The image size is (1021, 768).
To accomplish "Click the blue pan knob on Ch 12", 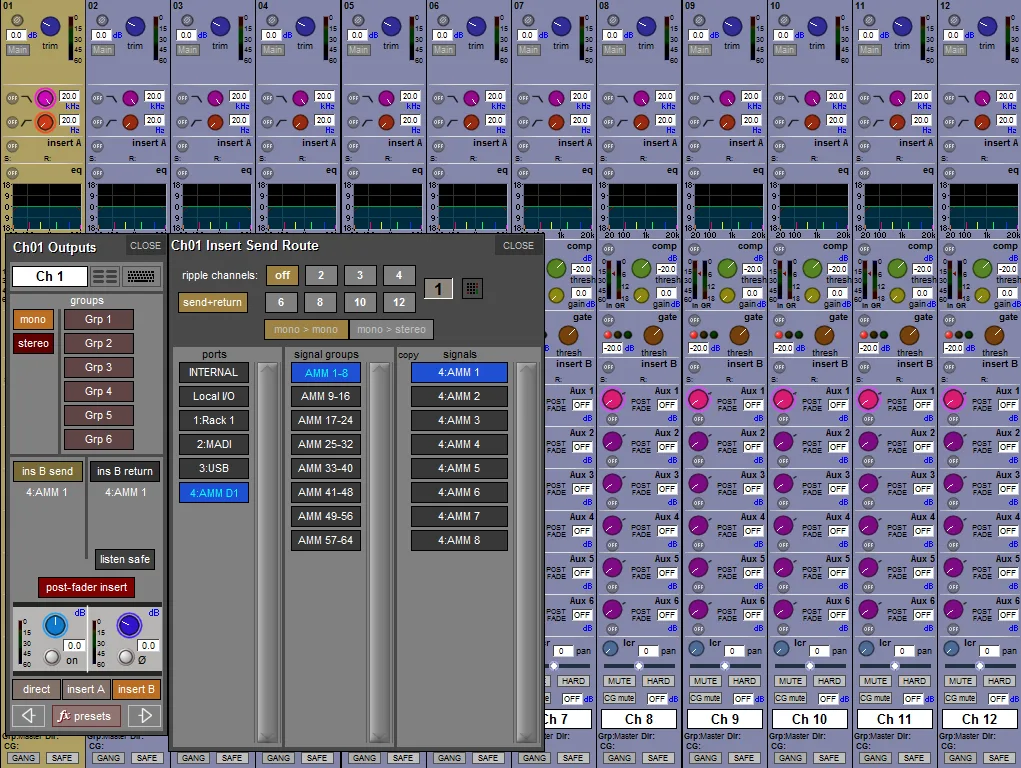I will [x=951, y=648].
